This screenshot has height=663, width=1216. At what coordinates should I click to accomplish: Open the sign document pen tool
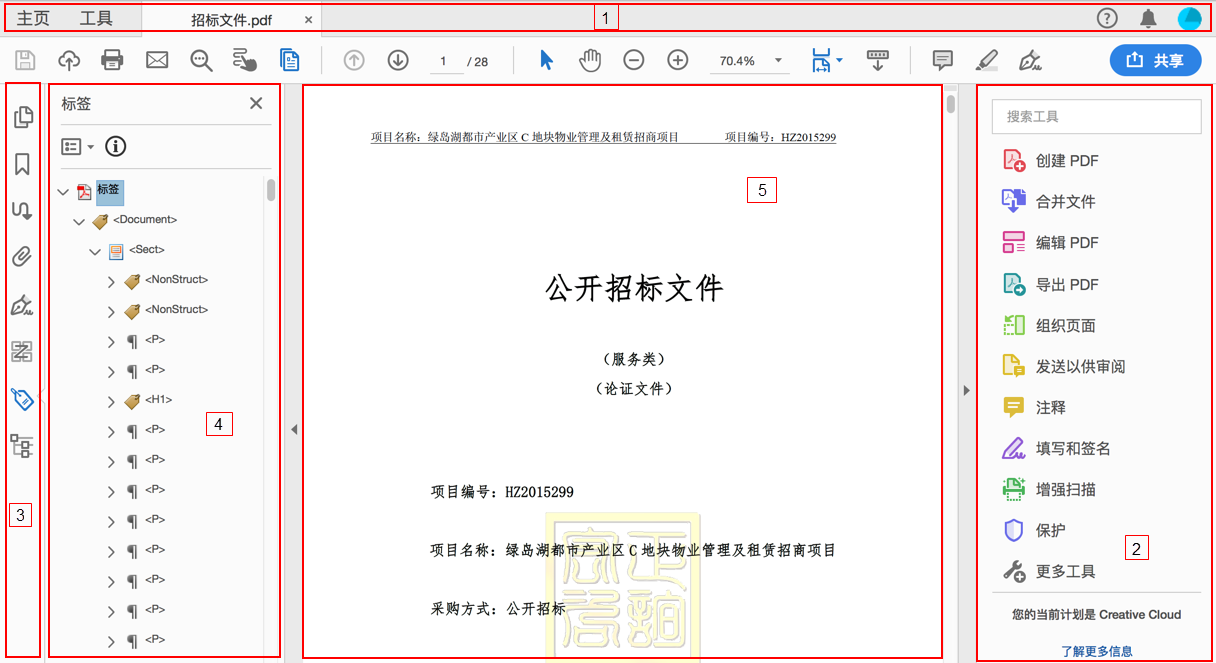pyautogui.click(x=1031, y=60)
